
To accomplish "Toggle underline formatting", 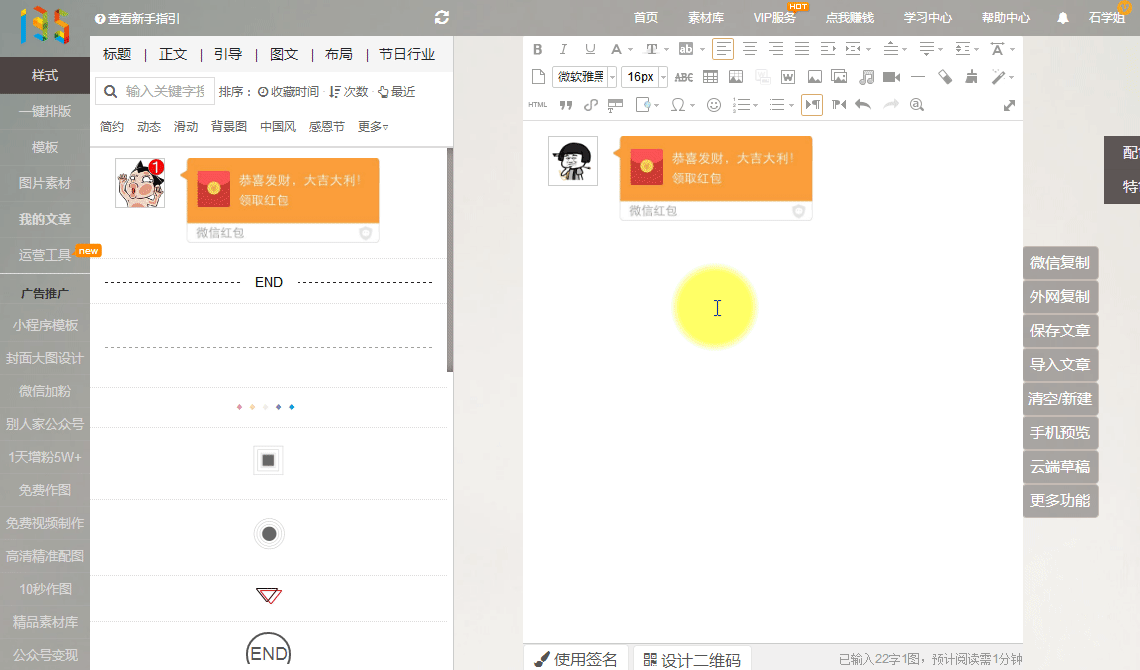I will click(x=590, y=49).
